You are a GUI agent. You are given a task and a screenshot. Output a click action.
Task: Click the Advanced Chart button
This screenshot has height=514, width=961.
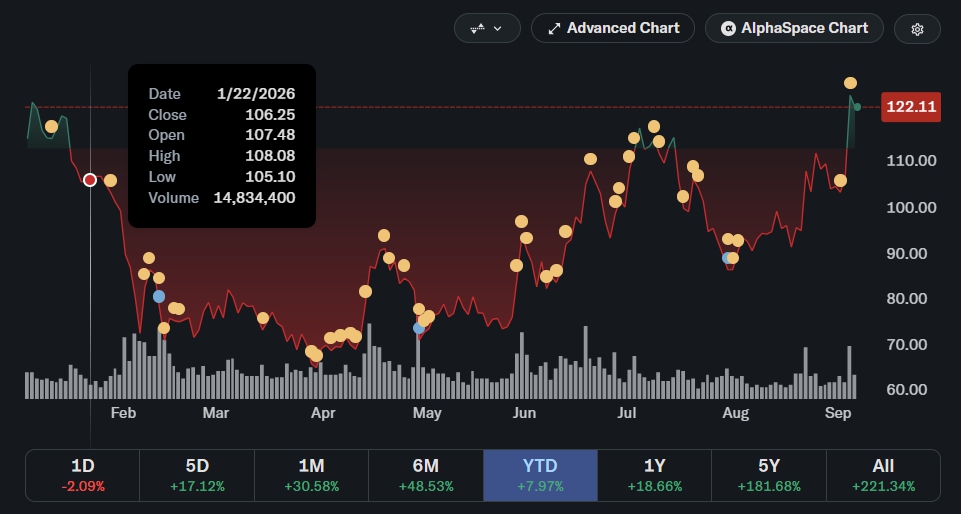(x=613, y=29)
